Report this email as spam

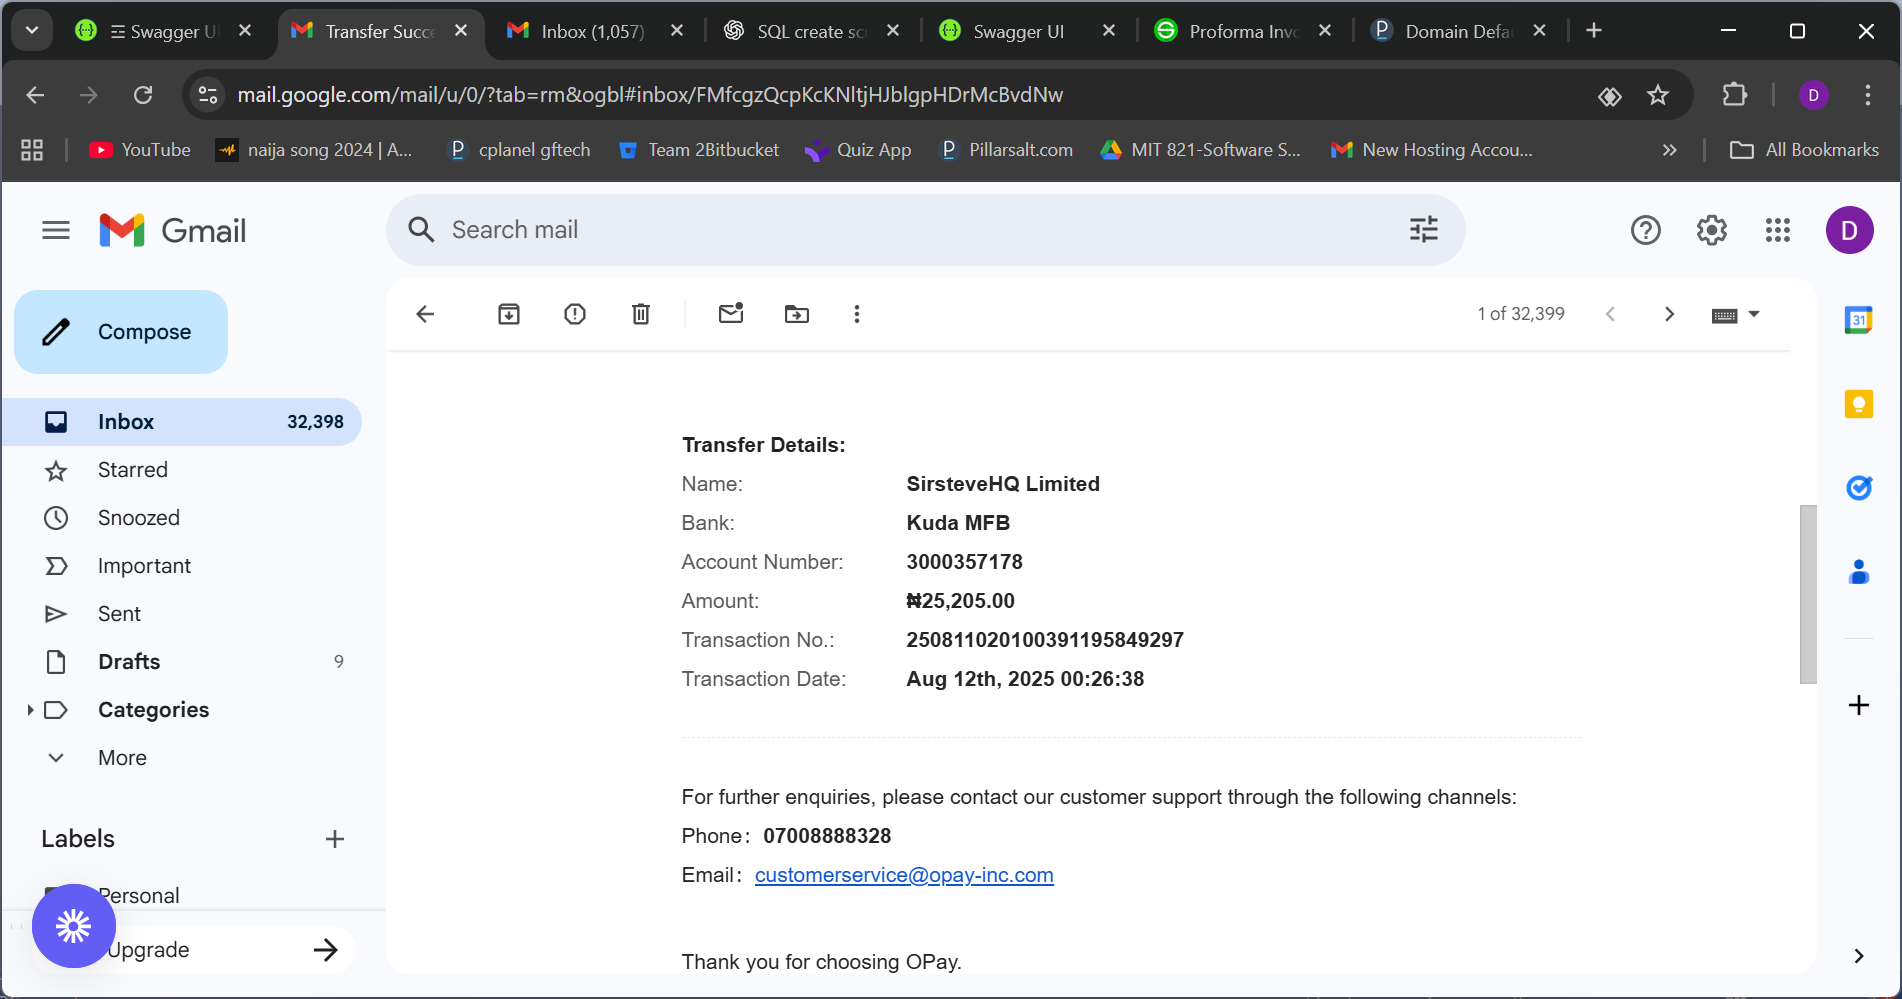tap(575, 314)
